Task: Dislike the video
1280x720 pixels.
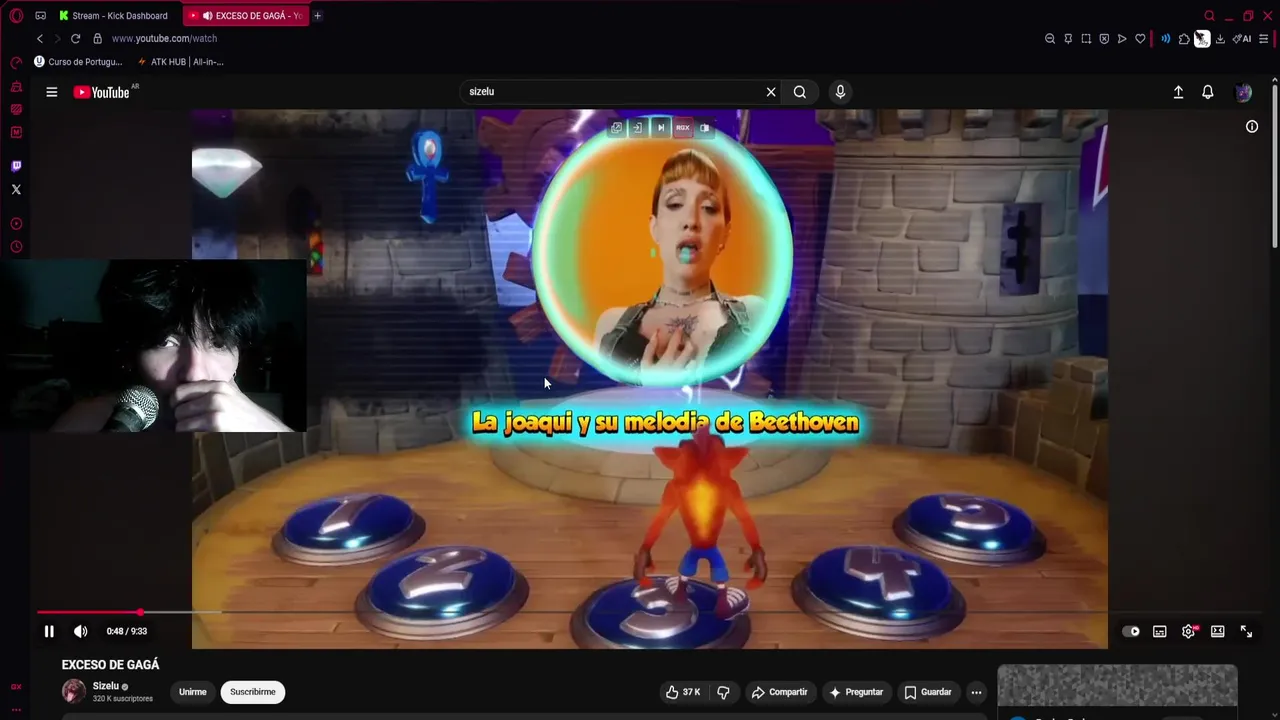Action: [723, 692]
